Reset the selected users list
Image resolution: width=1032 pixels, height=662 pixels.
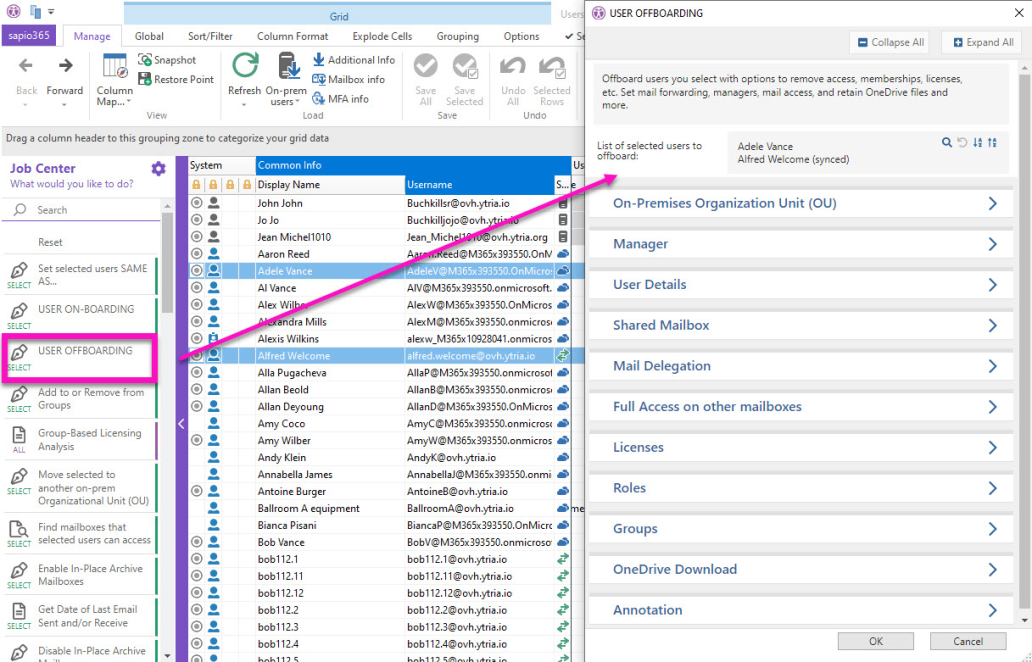(962, 142)
